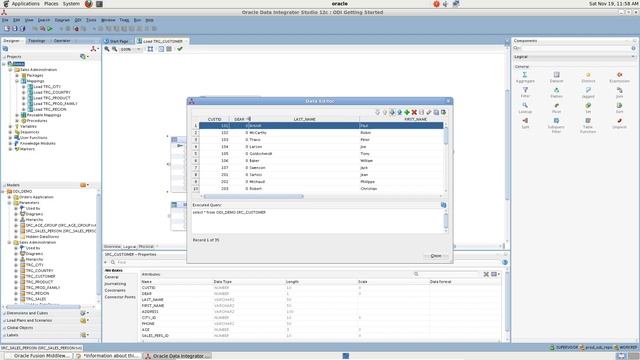Open the File menu

(x=5, y=20)
